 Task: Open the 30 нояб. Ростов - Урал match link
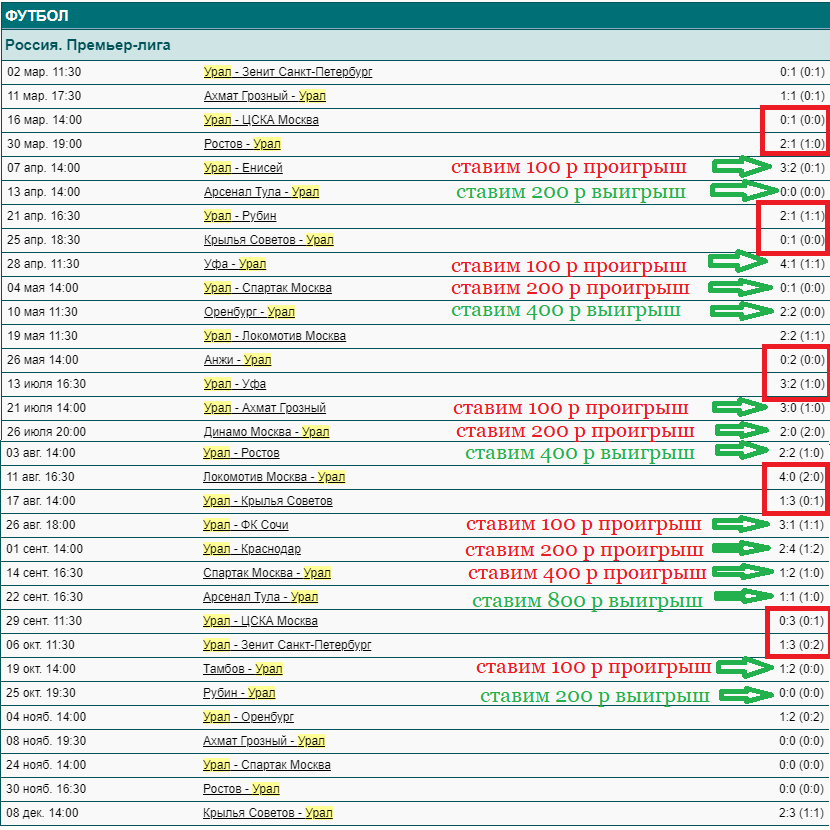pos(241,789)
